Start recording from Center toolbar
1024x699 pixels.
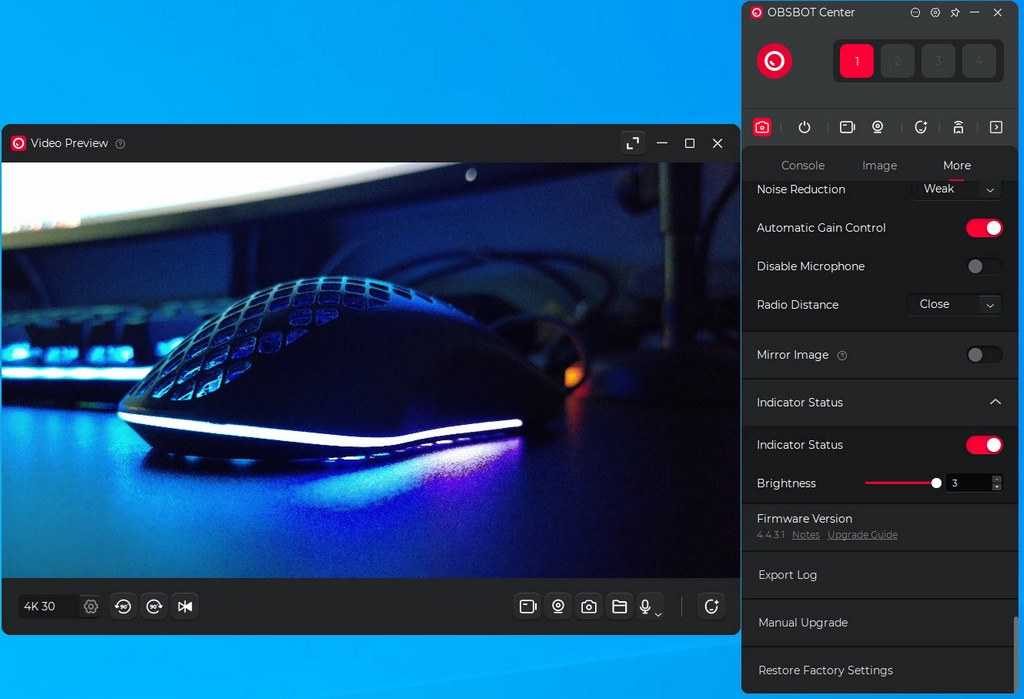point(847,127)
